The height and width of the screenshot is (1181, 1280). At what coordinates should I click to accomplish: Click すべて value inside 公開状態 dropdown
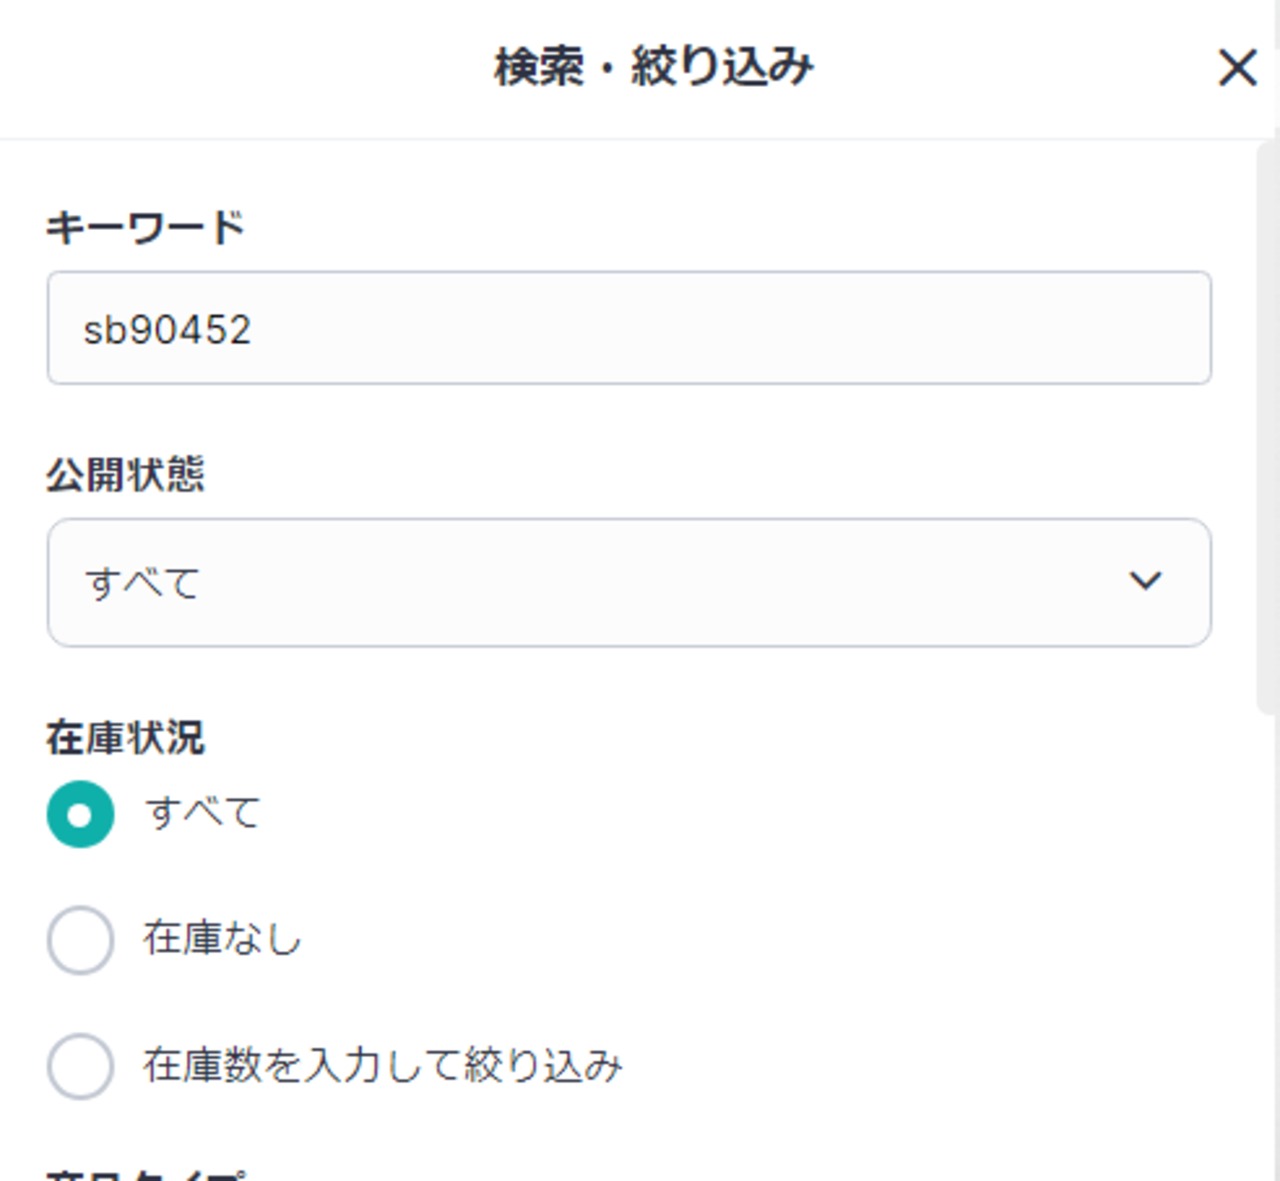(143, 583)
